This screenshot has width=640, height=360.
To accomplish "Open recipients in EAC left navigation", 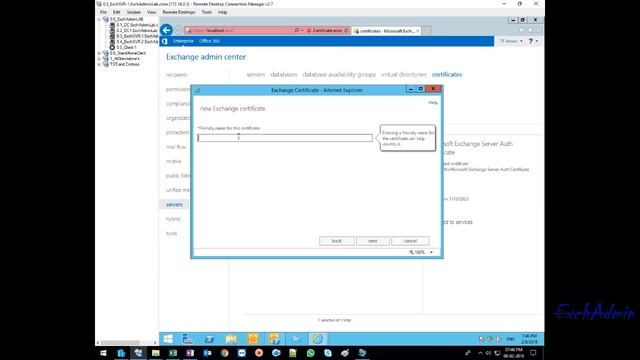I will click(176, 75).
